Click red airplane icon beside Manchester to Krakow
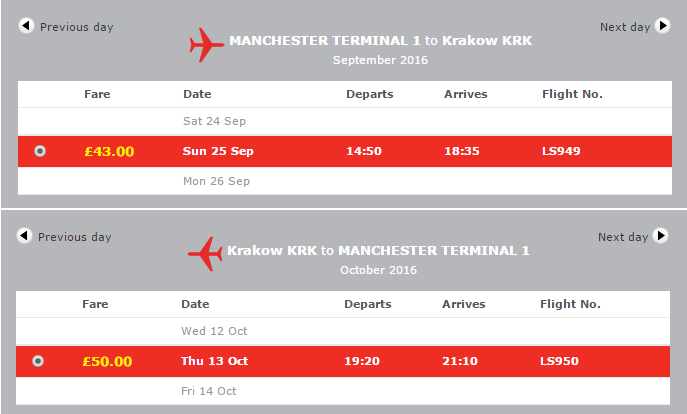 206,45
